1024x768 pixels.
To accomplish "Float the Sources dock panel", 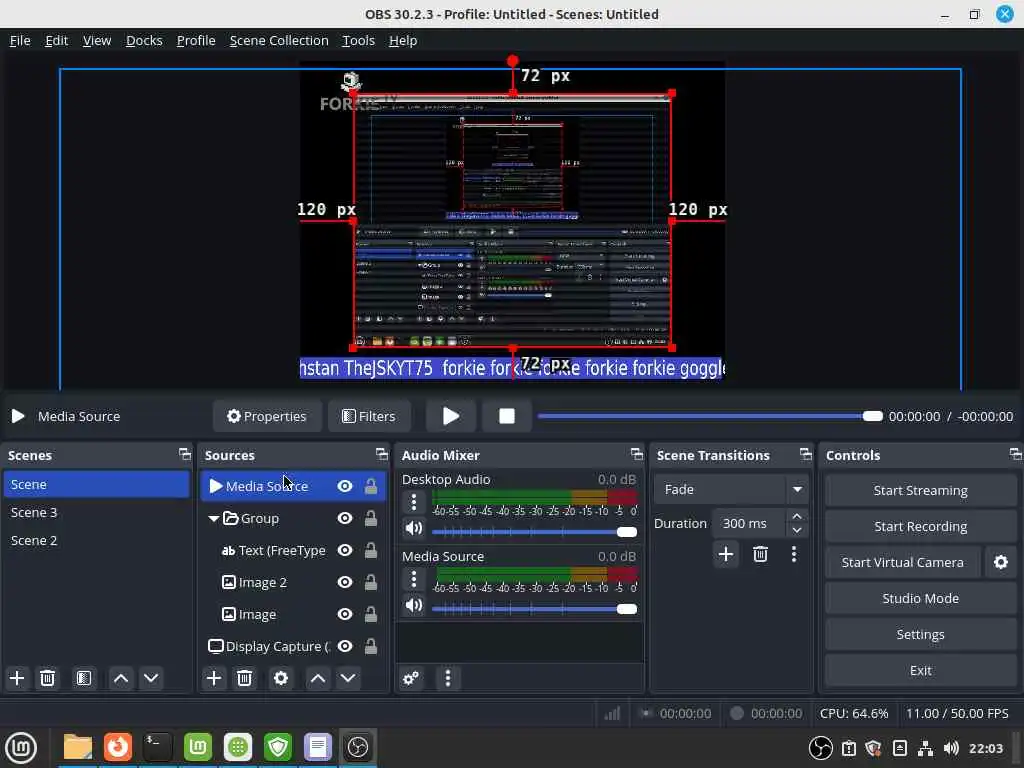I will [x=381, y=455].
